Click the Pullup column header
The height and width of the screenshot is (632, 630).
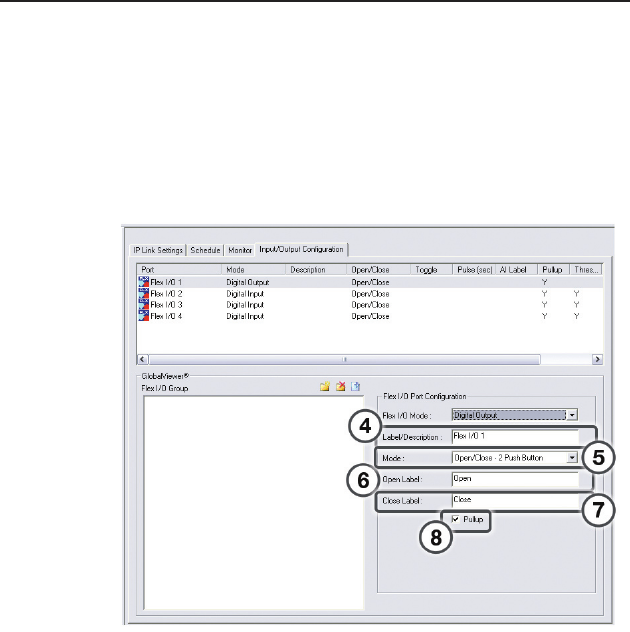[552, 270]
